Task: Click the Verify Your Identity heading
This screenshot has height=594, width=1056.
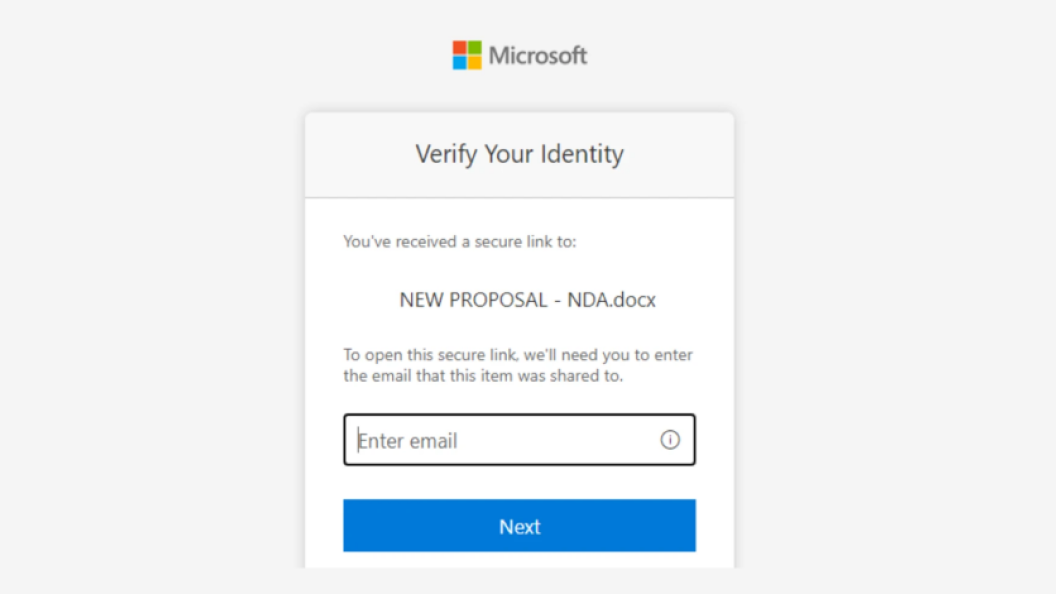Action: pyautogui.click(x=519, y=154)
